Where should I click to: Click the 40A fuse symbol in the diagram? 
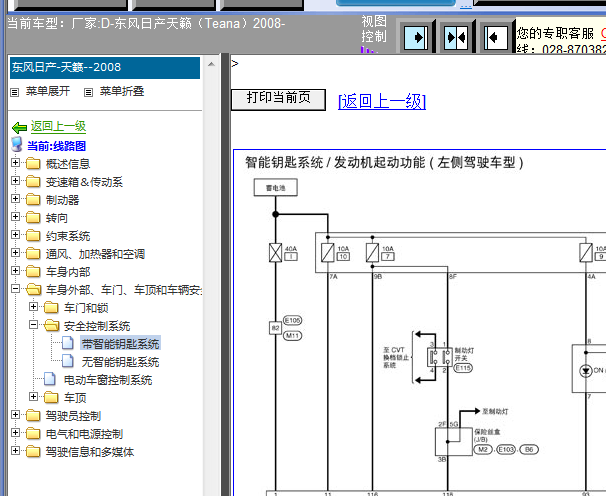point(276,253)
